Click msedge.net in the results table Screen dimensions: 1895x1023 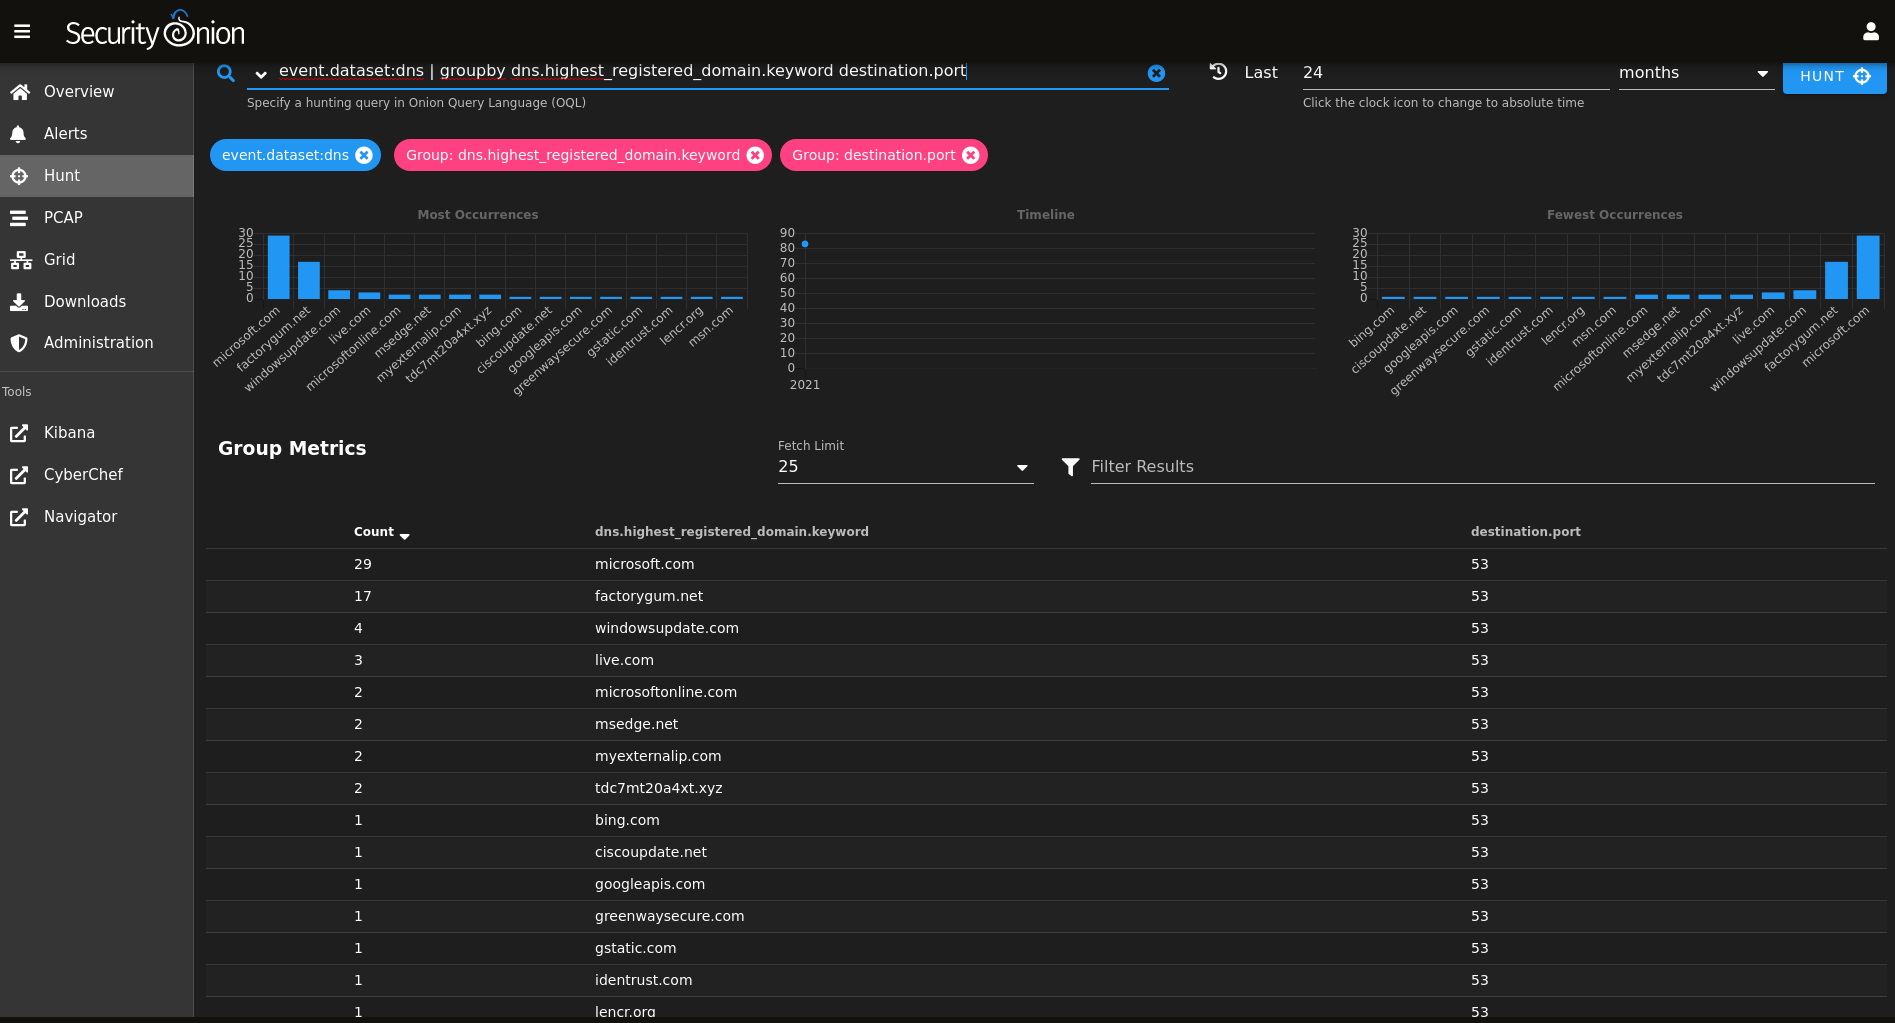tap(636, 724)
